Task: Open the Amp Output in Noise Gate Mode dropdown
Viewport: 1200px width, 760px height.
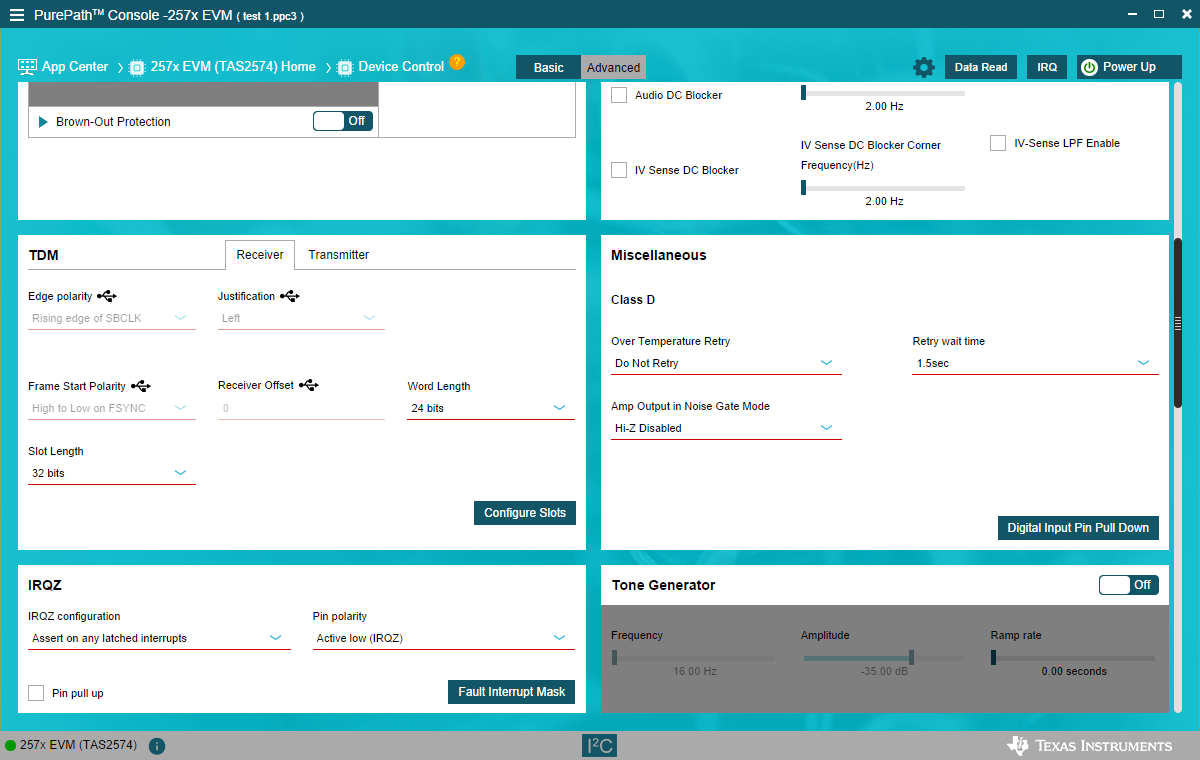Action: pos(726,428)
